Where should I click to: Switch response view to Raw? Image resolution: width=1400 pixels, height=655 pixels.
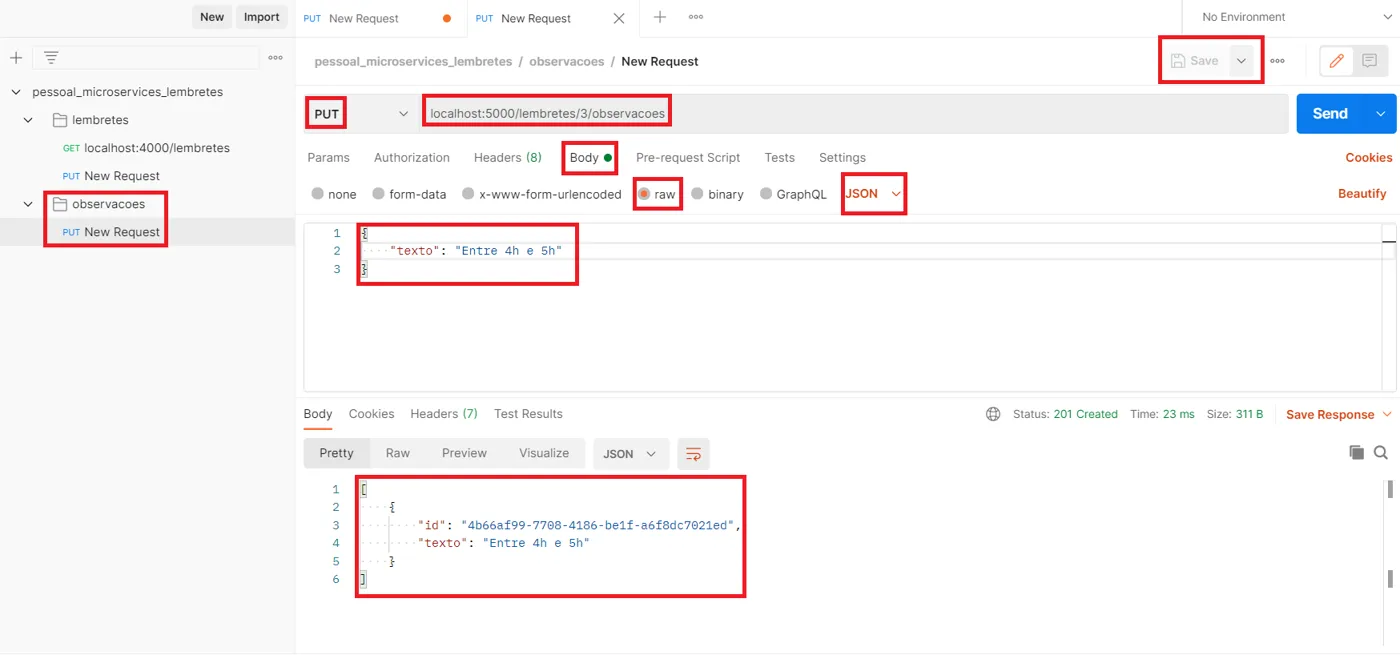click(398, 453)
